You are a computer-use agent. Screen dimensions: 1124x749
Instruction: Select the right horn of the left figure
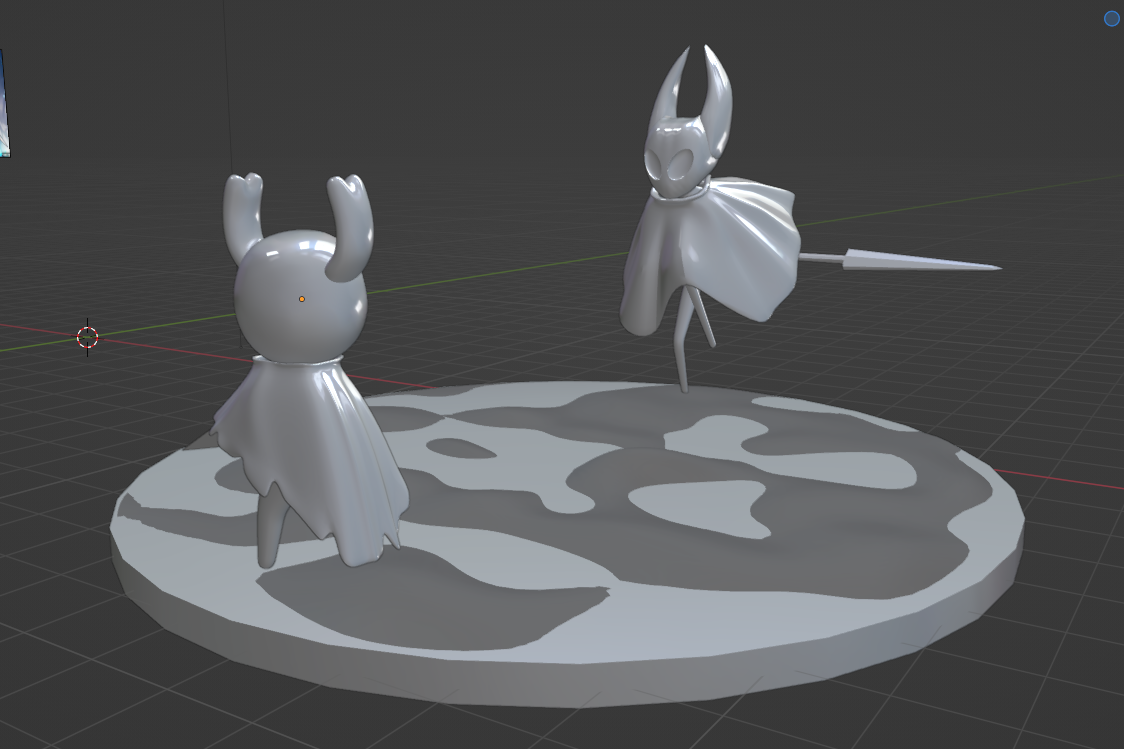(350, 226)
